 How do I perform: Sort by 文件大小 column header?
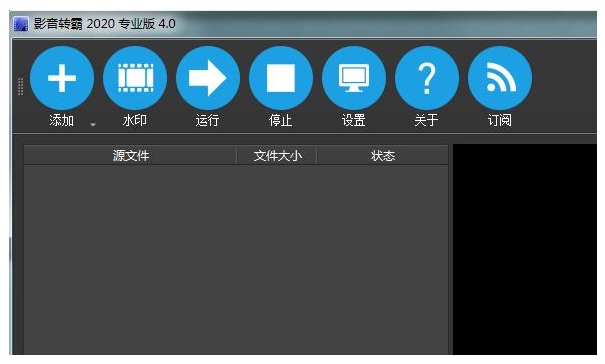277,156
